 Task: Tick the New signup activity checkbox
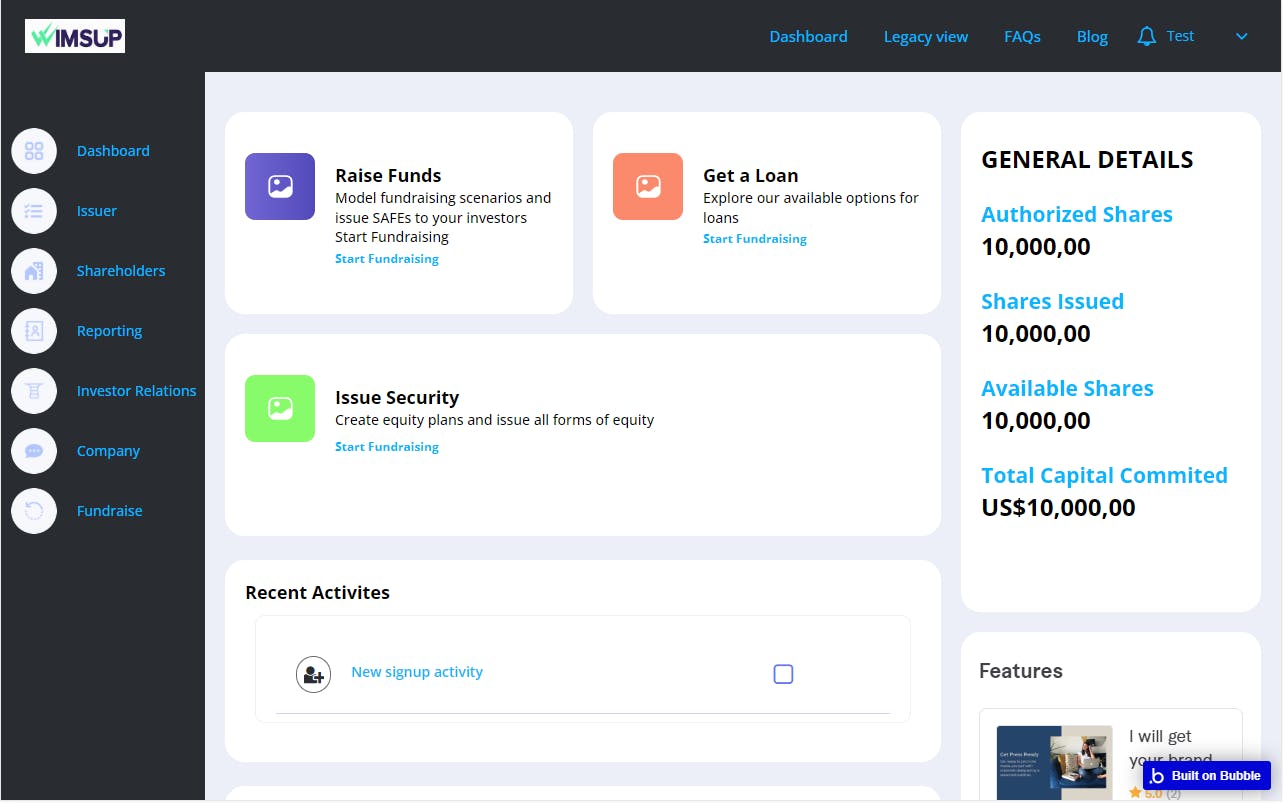783,674
